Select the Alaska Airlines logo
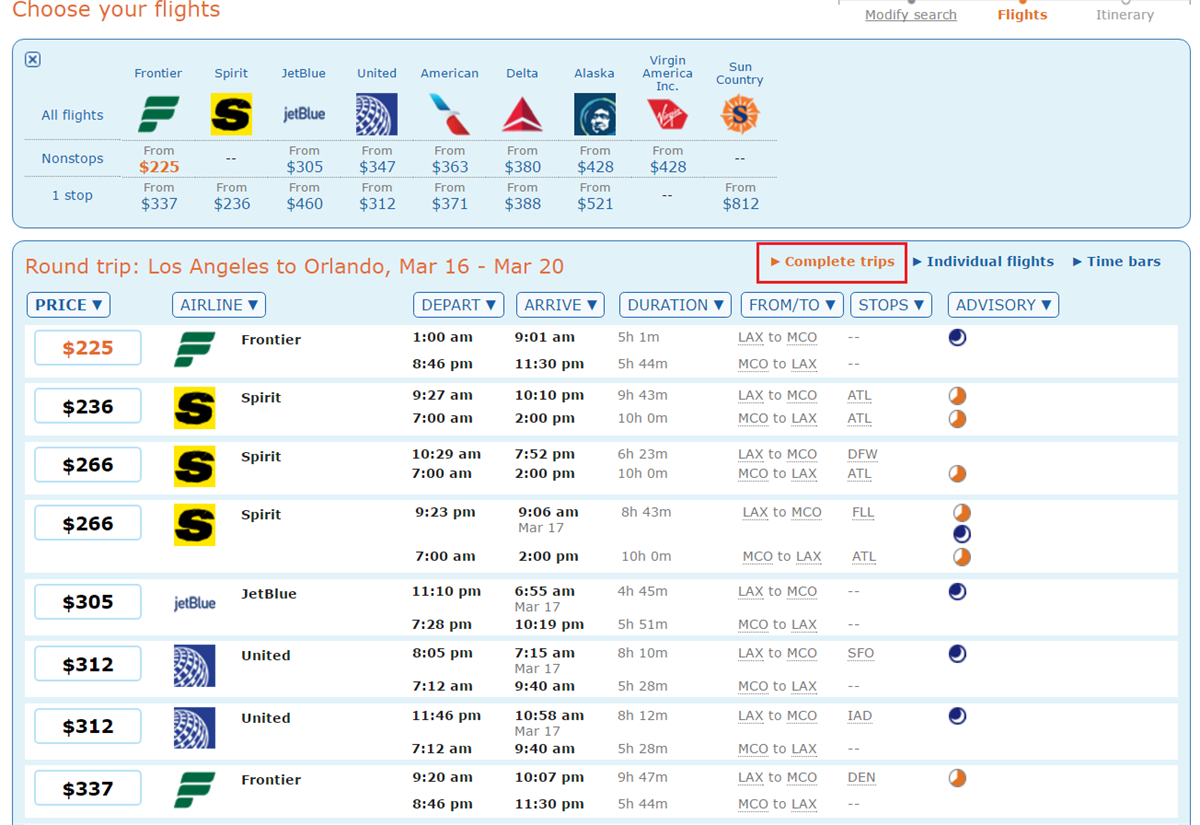The image size is (1200, 825). (x=594, y=113)
